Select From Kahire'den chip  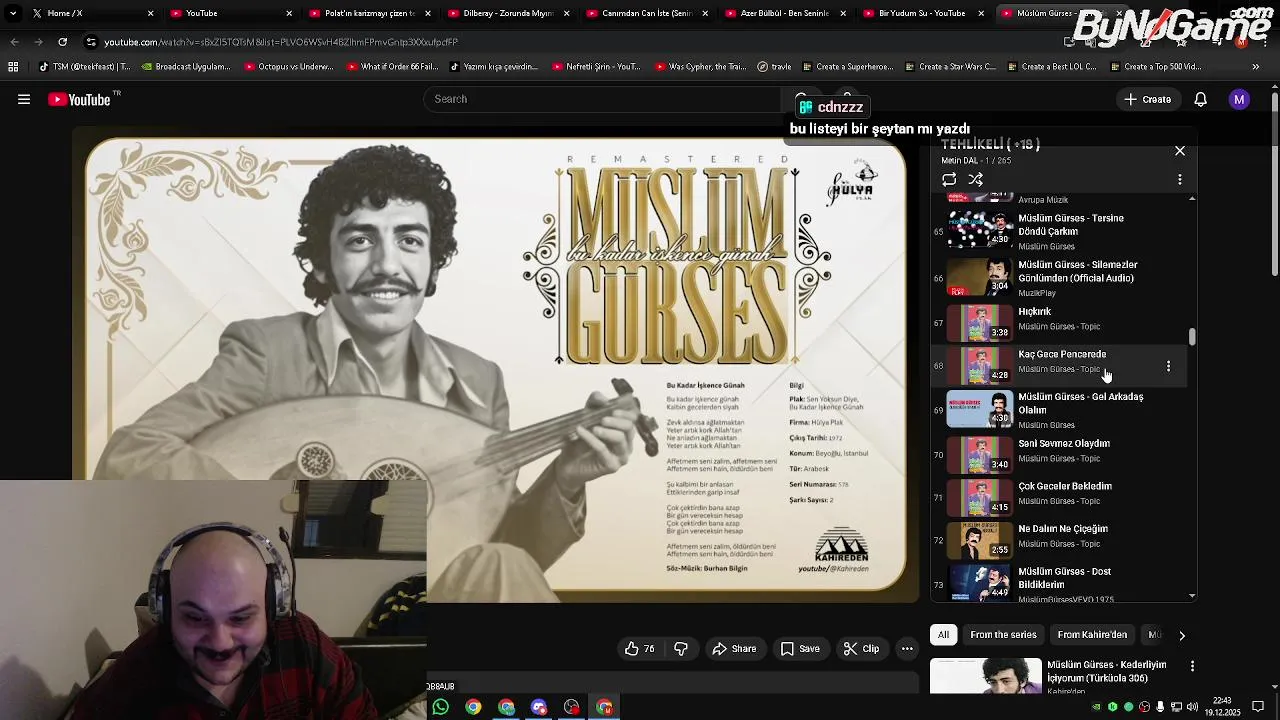pos(1092,635)
